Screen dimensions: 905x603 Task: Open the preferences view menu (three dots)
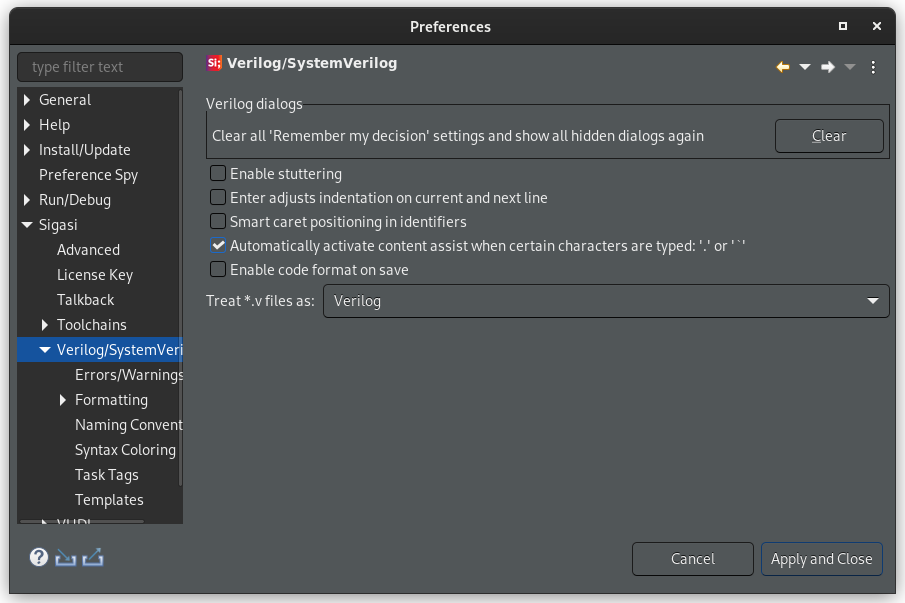point(873,67)
